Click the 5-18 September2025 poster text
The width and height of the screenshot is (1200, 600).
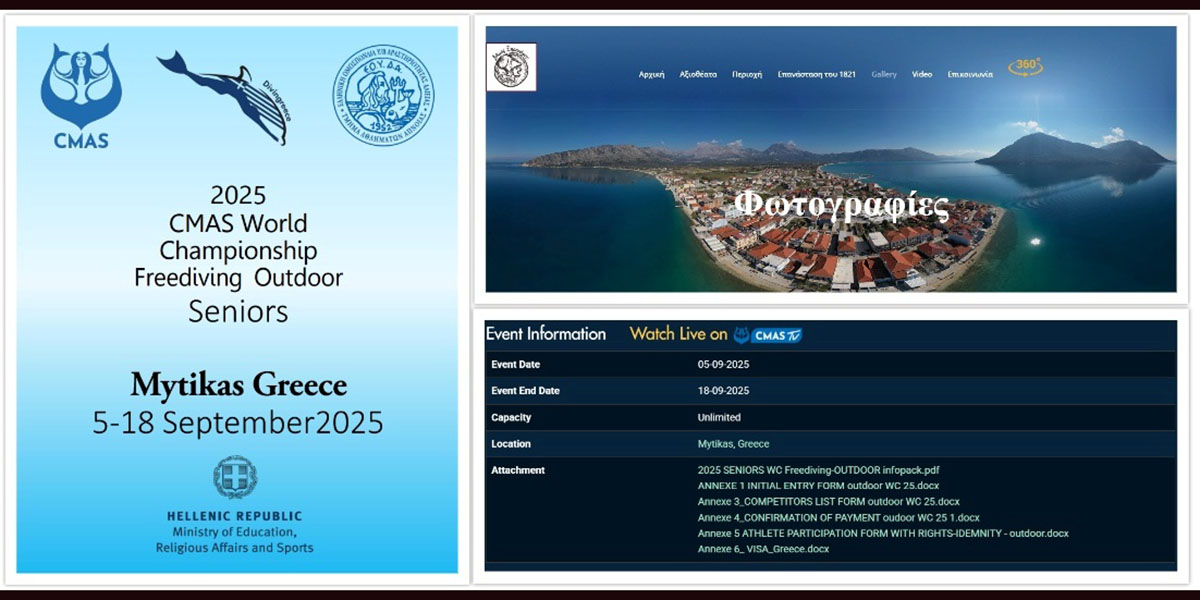click(x=238, y=423)
